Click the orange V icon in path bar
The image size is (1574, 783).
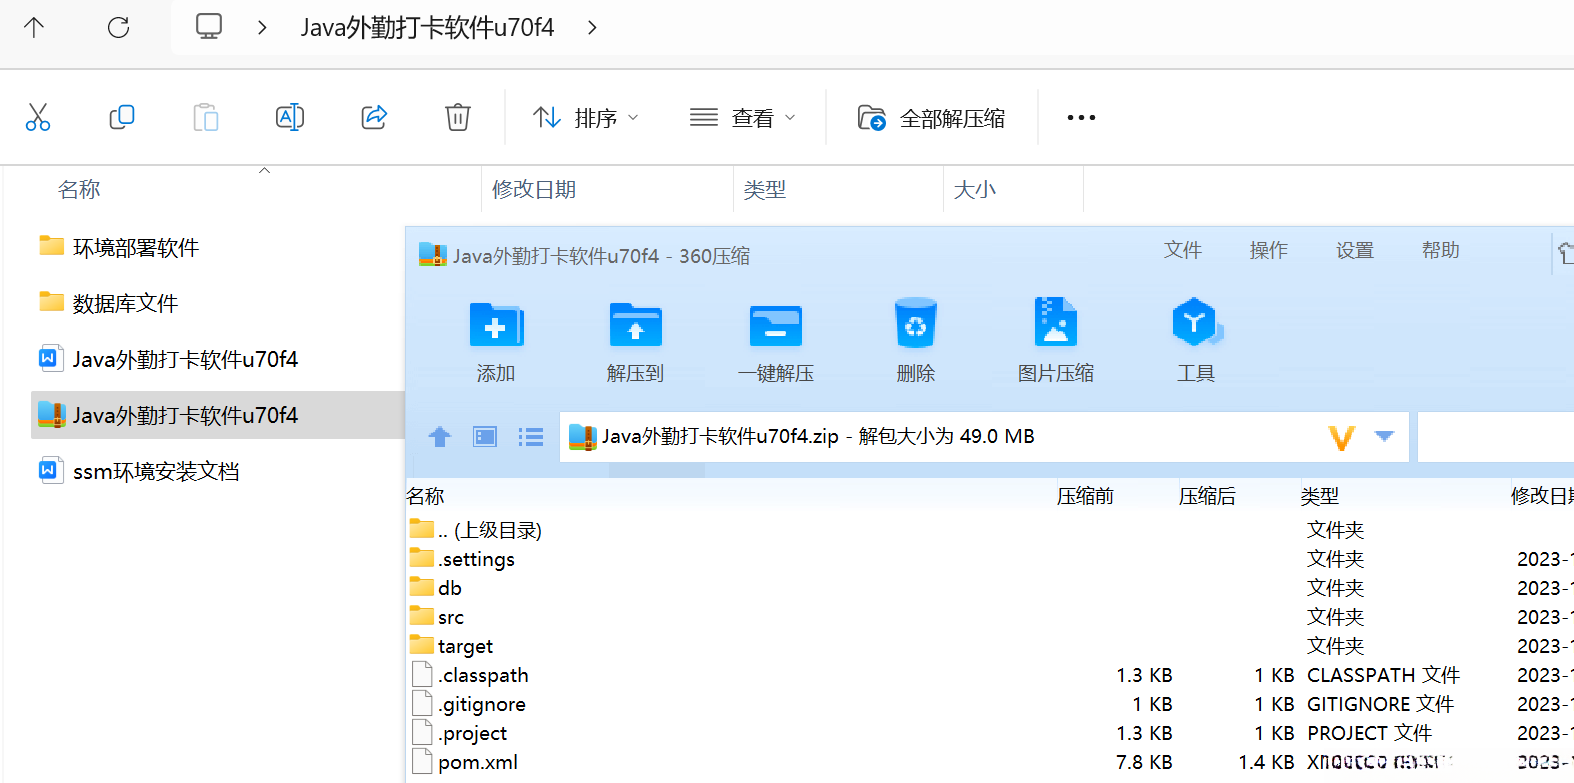(1341, 437)
